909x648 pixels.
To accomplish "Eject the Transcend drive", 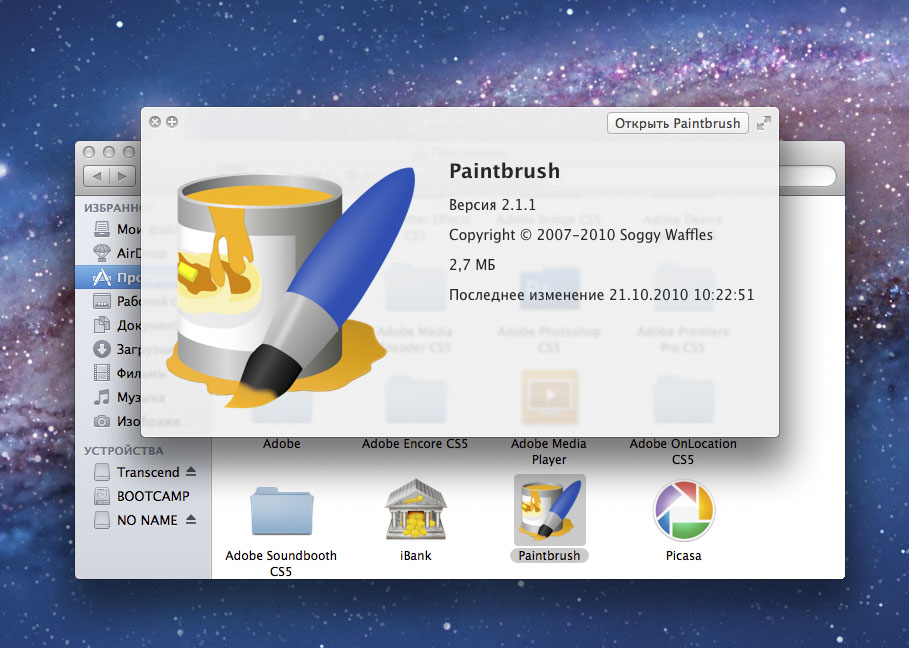I will click(x=192, y=472).
